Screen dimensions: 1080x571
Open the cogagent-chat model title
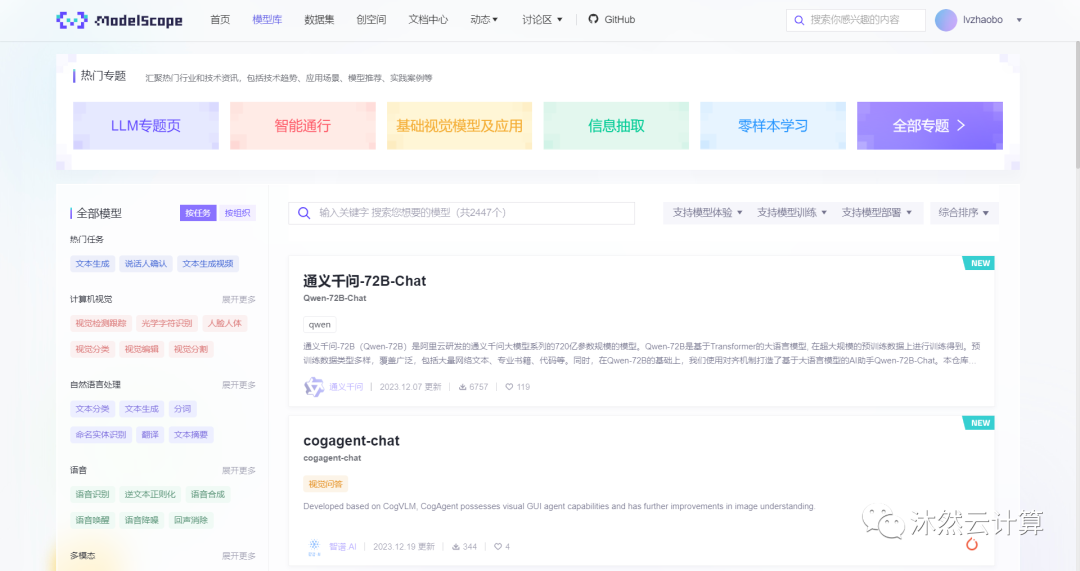click(351, 441)
